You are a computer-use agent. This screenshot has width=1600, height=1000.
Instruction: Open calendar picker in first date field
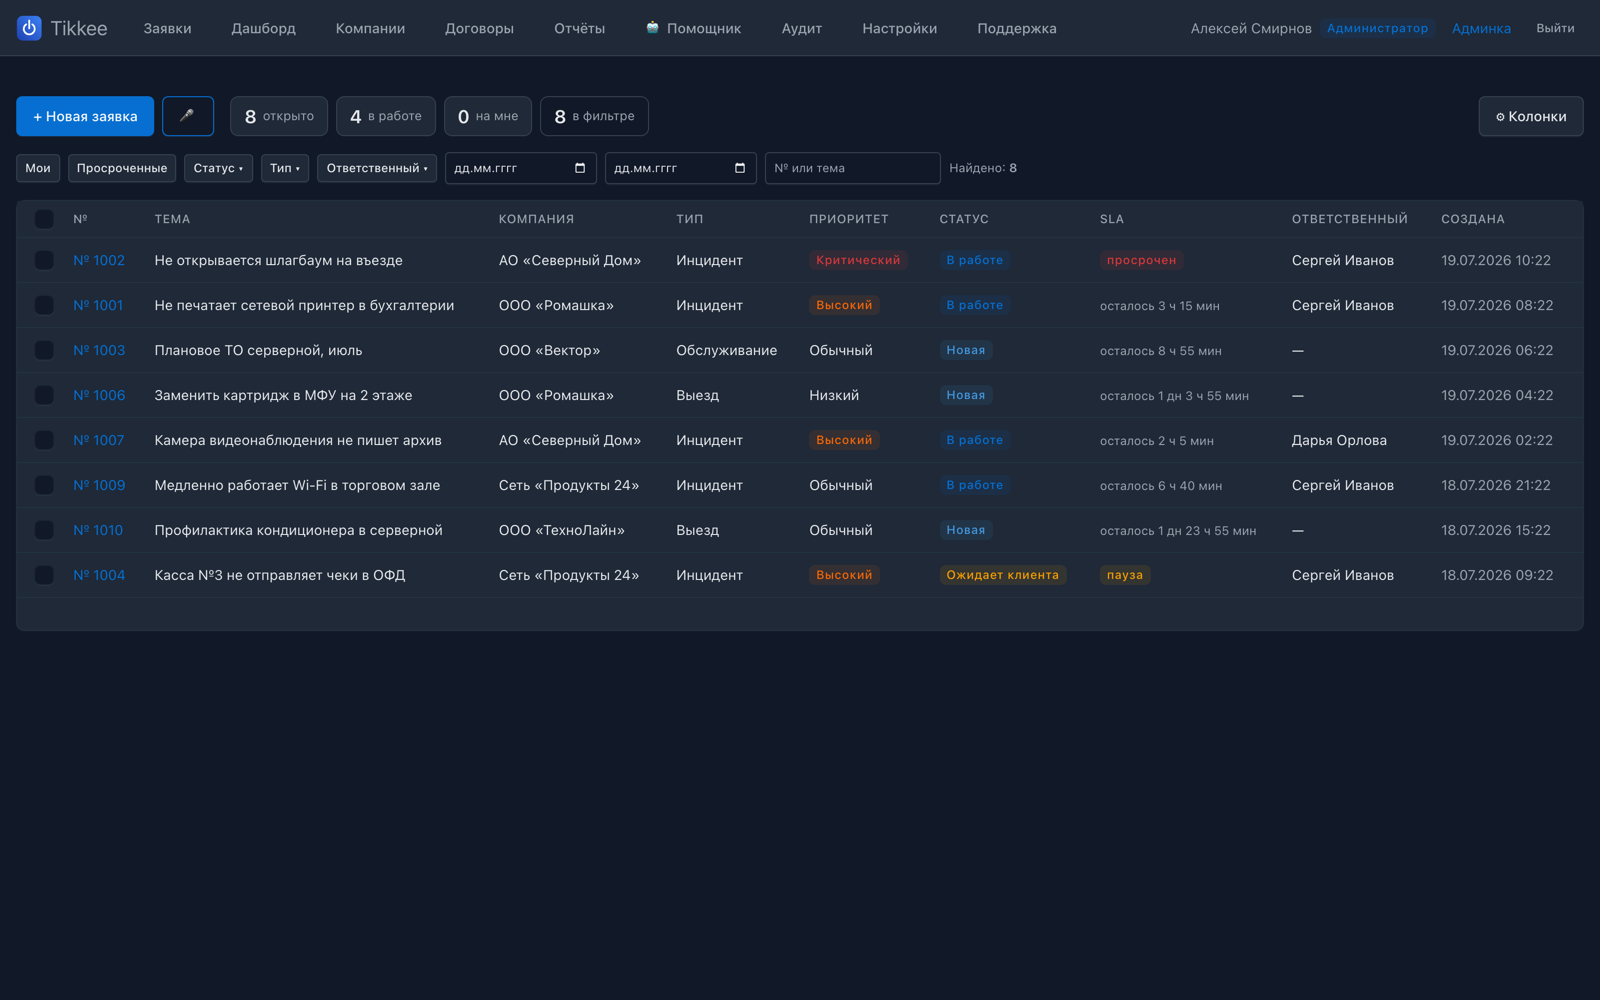point(580,168)
